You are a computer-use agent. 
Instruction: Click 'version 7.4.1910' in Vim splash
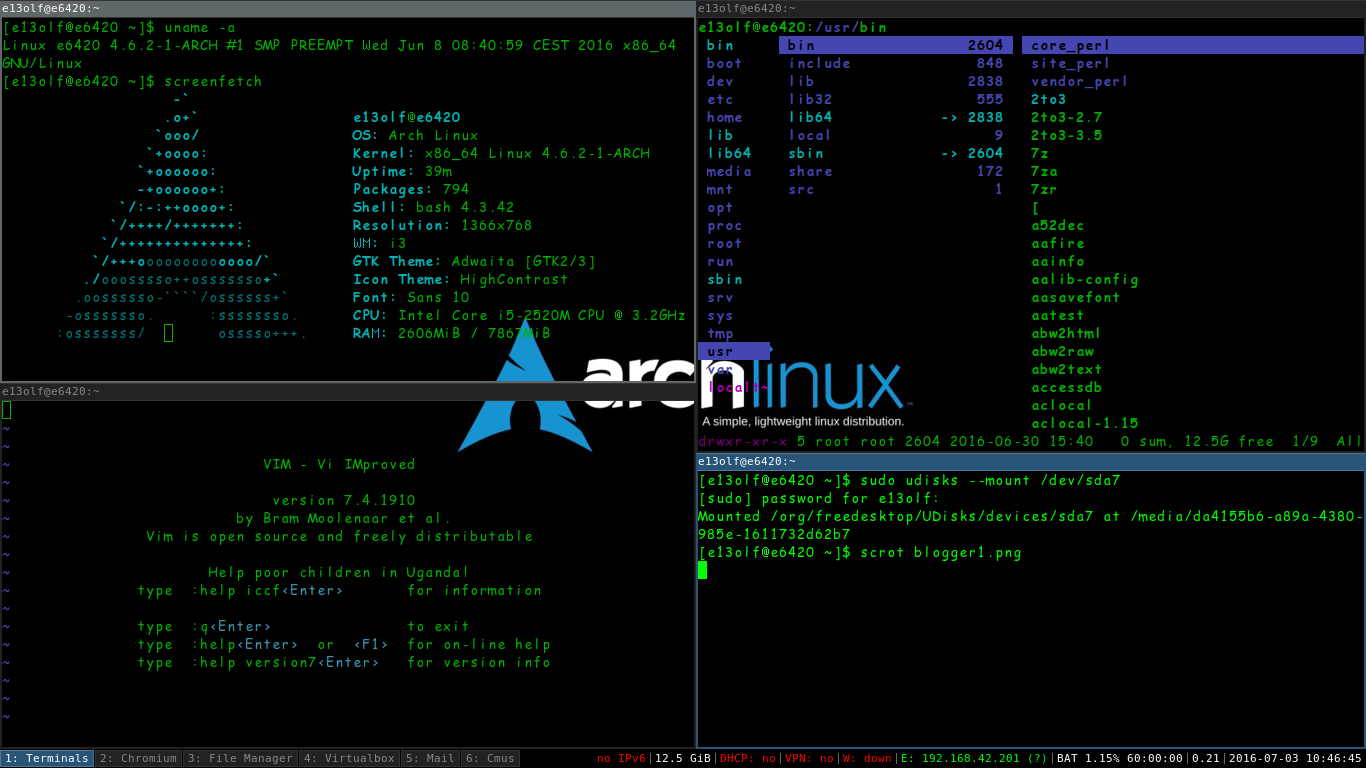(343, 500)
